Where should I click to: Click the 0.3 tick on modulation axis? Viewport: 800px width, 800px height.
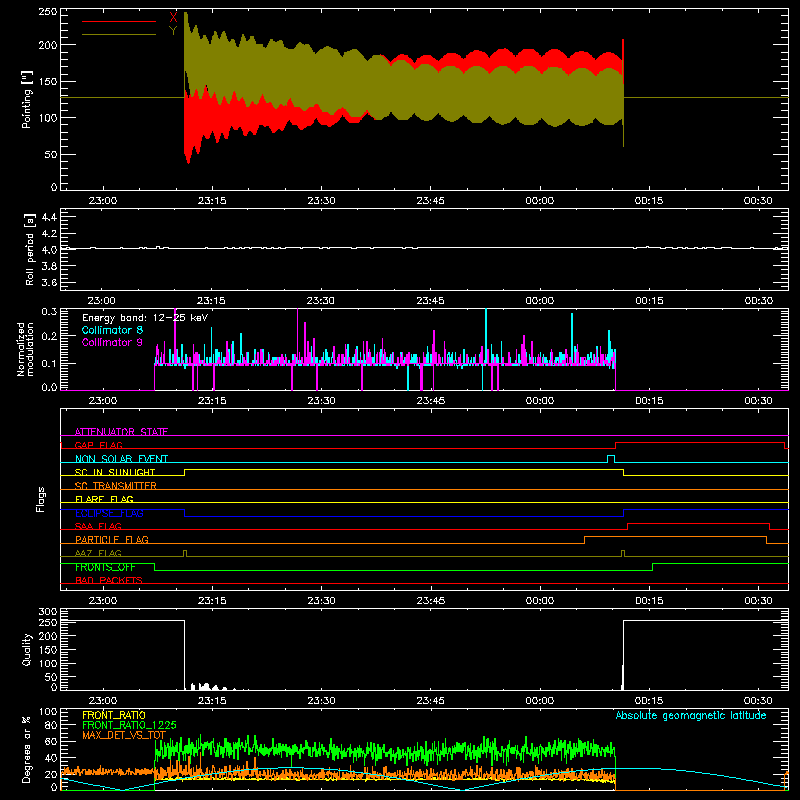[49, 311]
